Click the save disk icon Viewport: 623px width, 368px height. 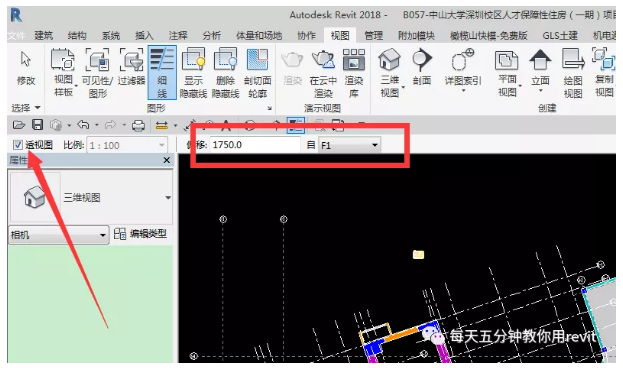tap(37, 125)
